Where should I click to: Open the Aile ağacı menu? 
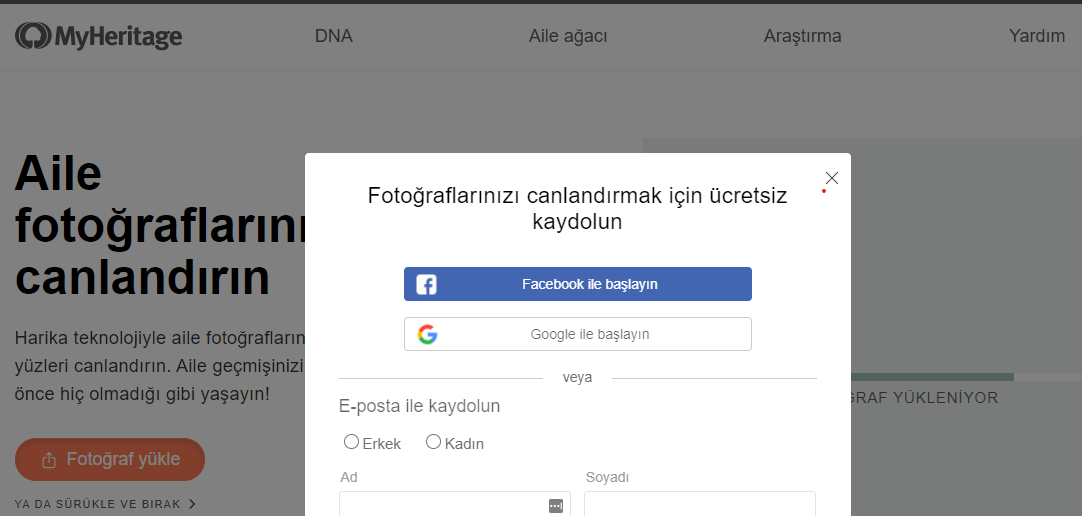[568, 36]
